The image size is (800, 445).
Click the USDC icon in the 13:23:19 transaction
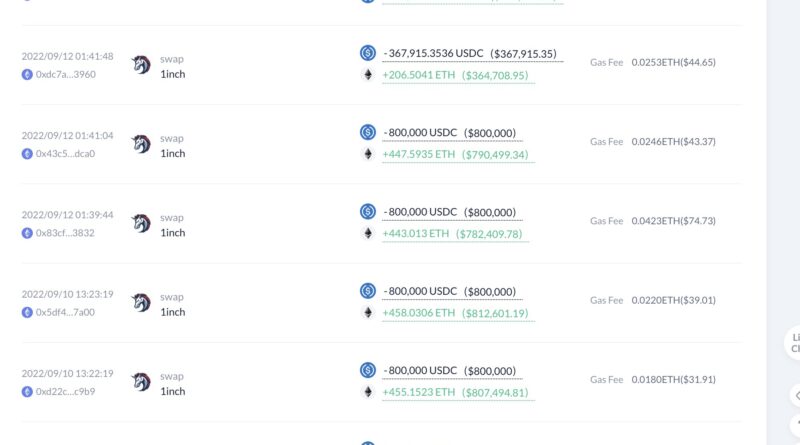pyautogui.click(x=367, y=291)
